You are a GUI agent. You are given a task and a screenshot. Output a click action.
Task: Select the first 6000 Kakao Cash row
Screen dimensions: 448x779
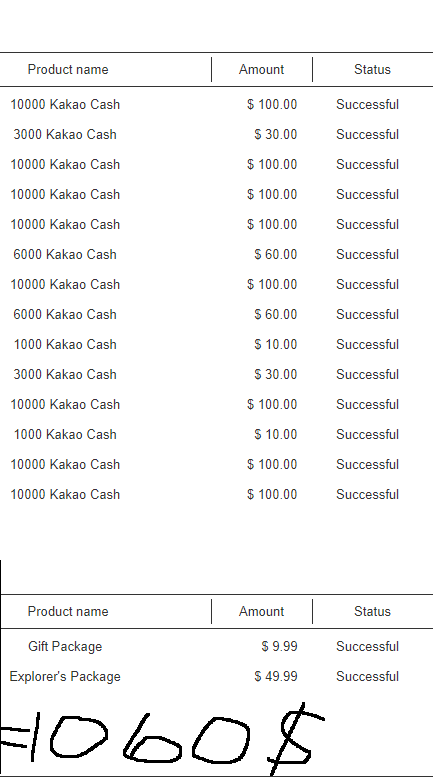(x=216, y=254)
